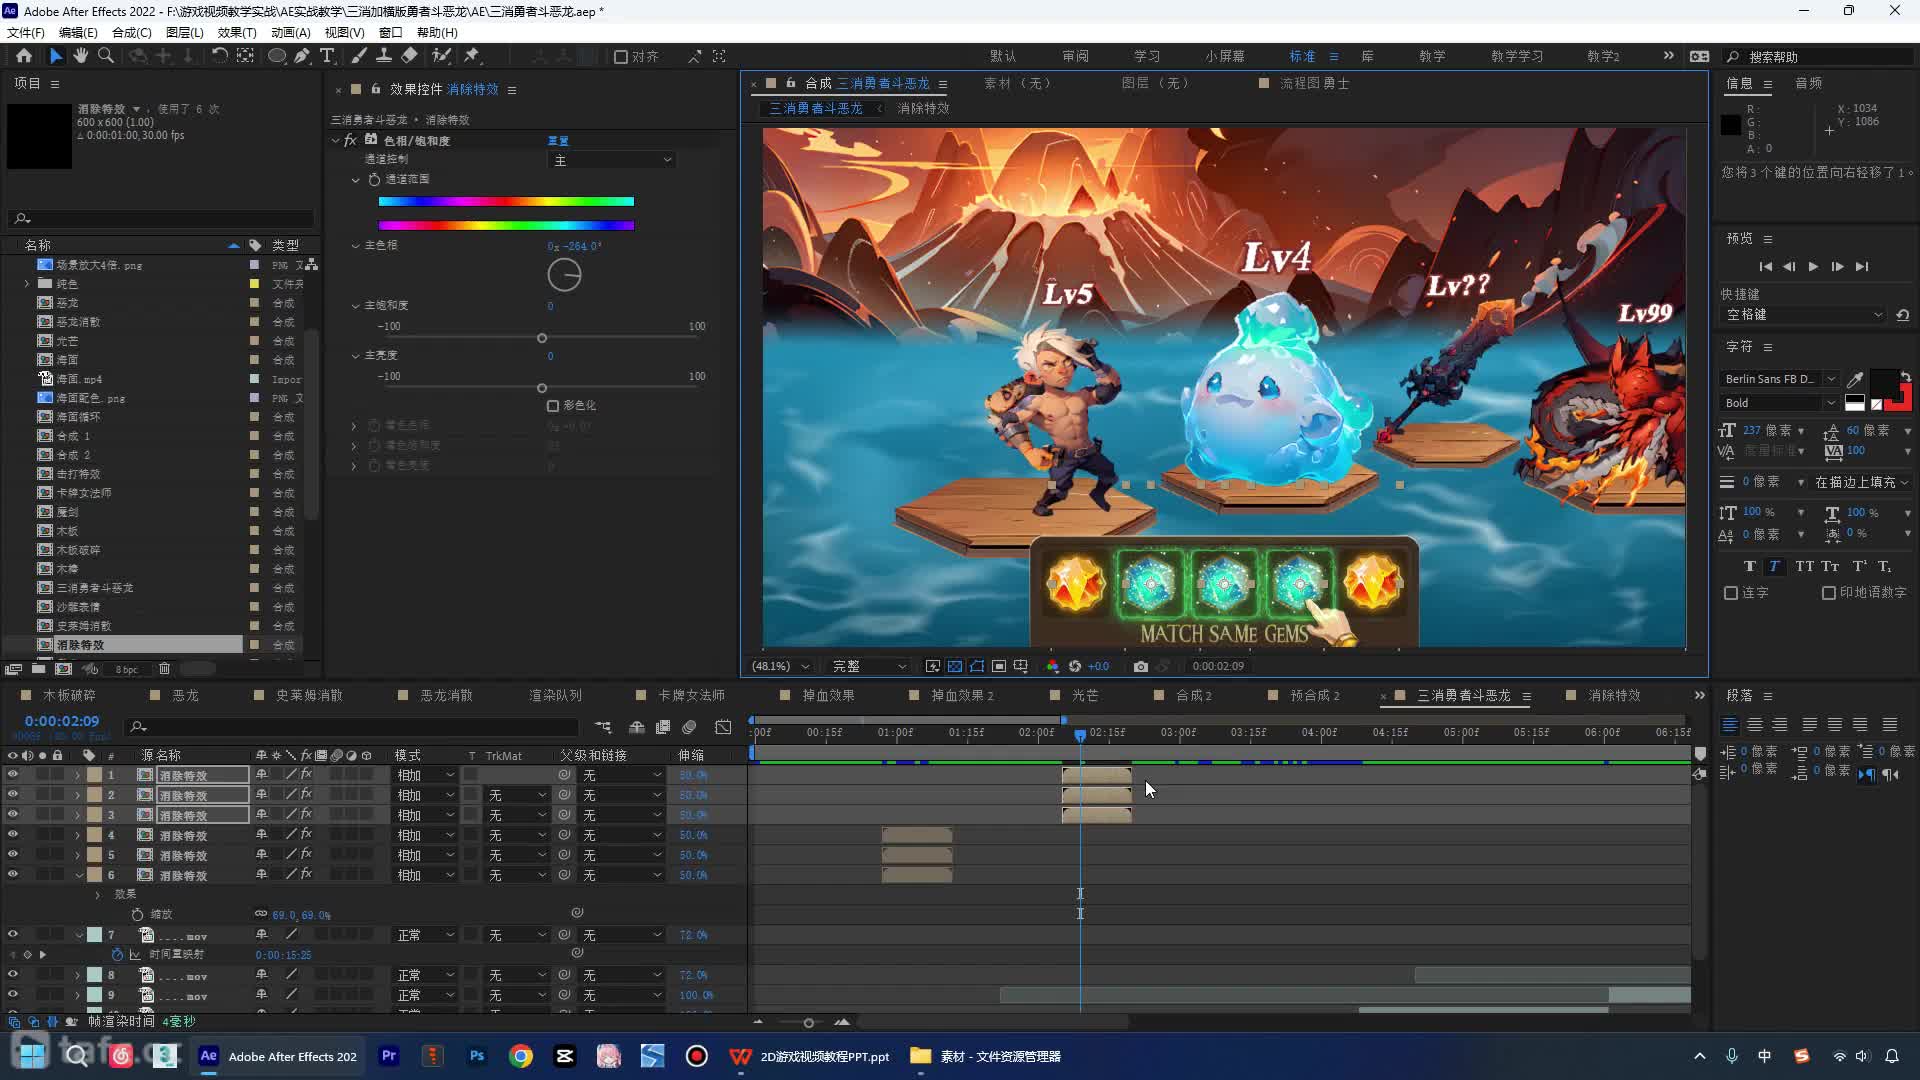Screen dimensions: 1920x1080
Task: Toggle the Snapping checkbox in toolbar
Action: click(x=621, y=57)
